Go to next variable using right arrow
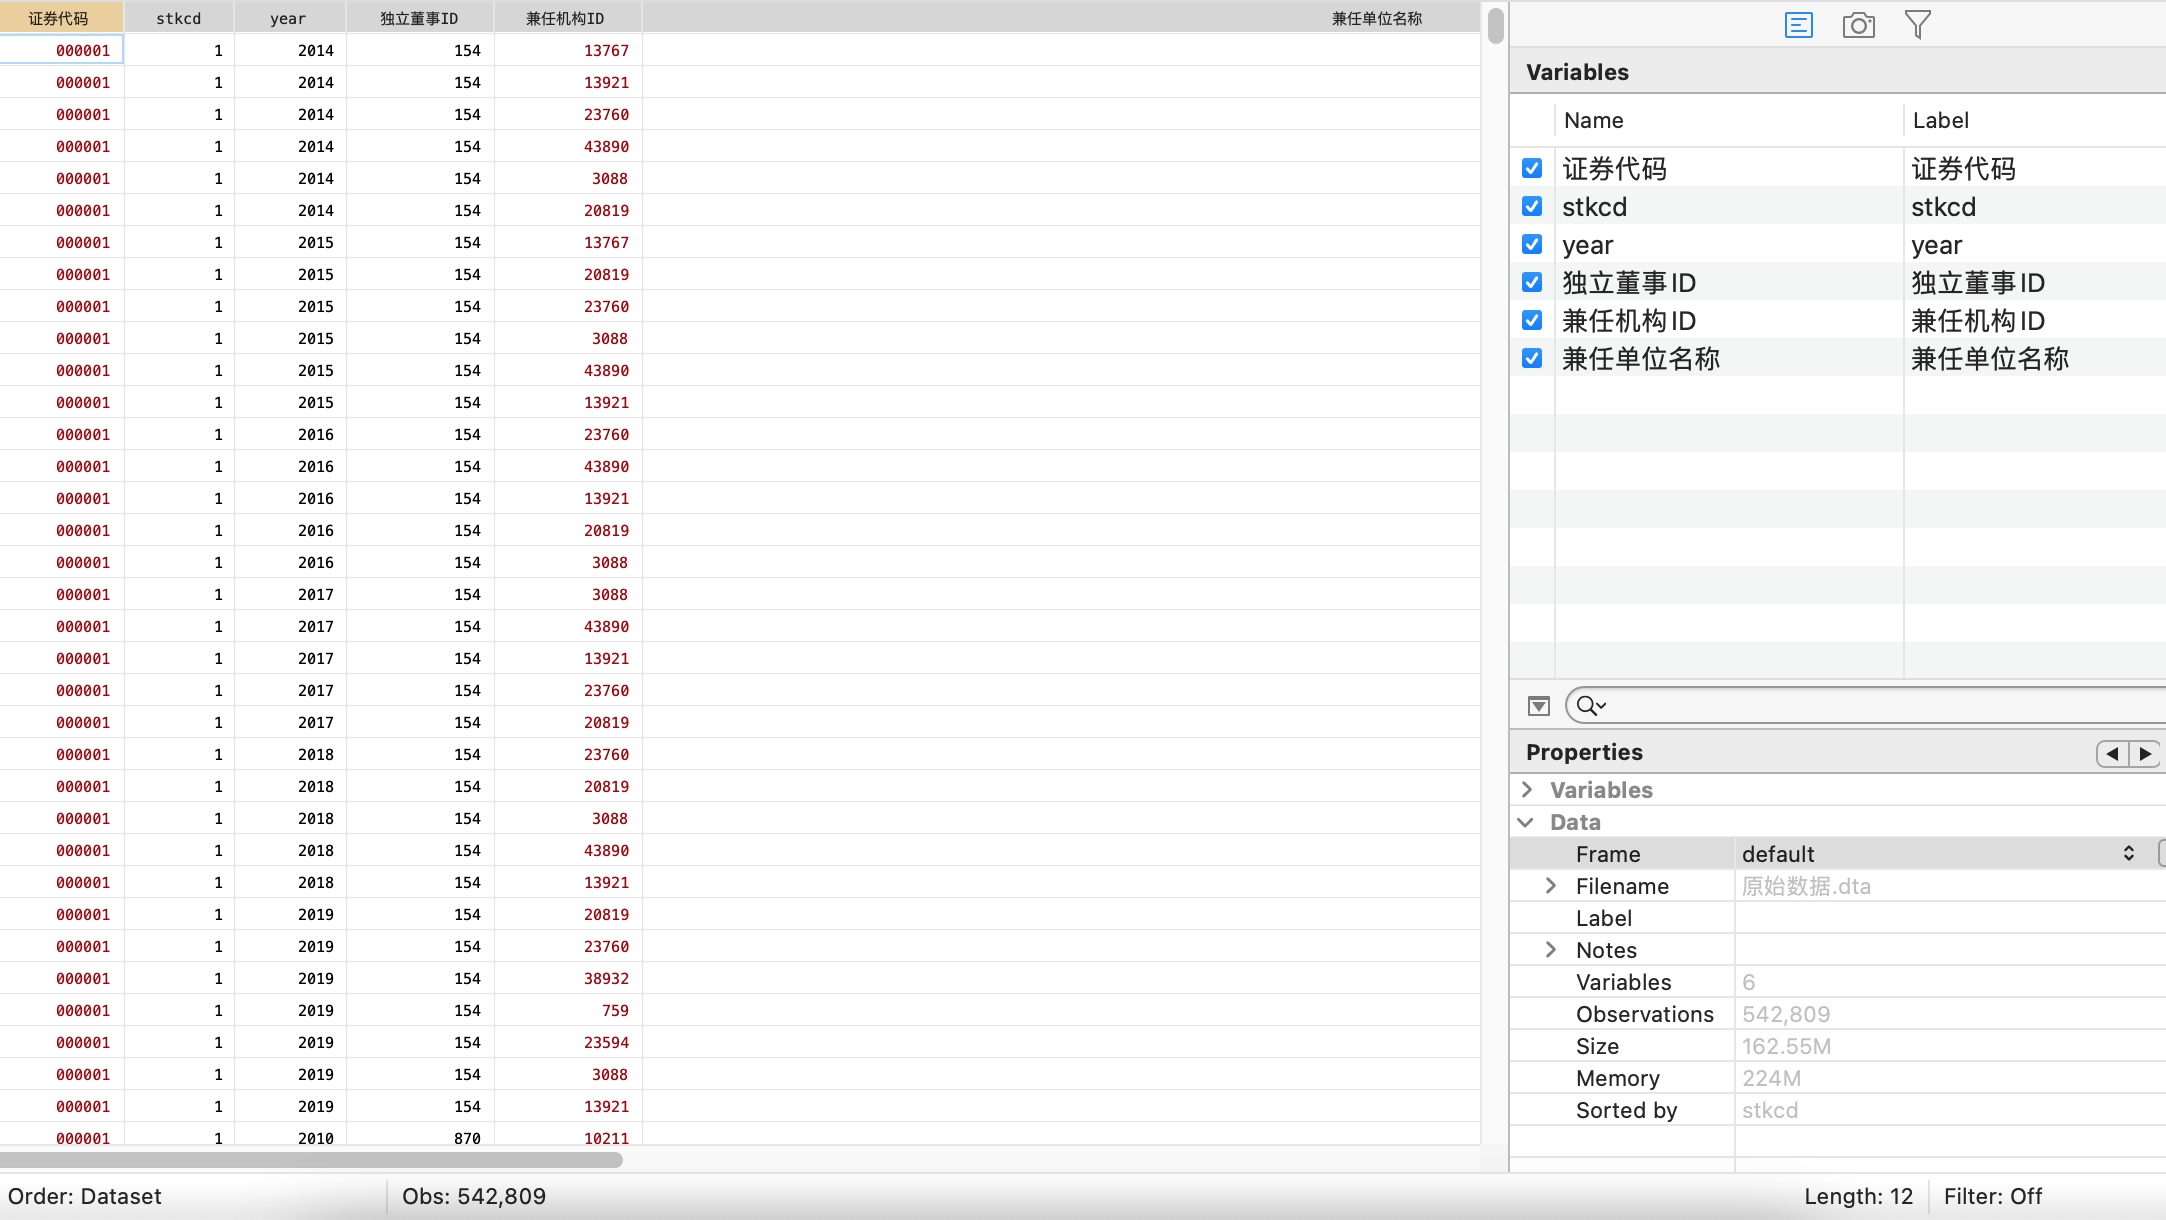The image size is (2166, 1220). click(2146, 754)
